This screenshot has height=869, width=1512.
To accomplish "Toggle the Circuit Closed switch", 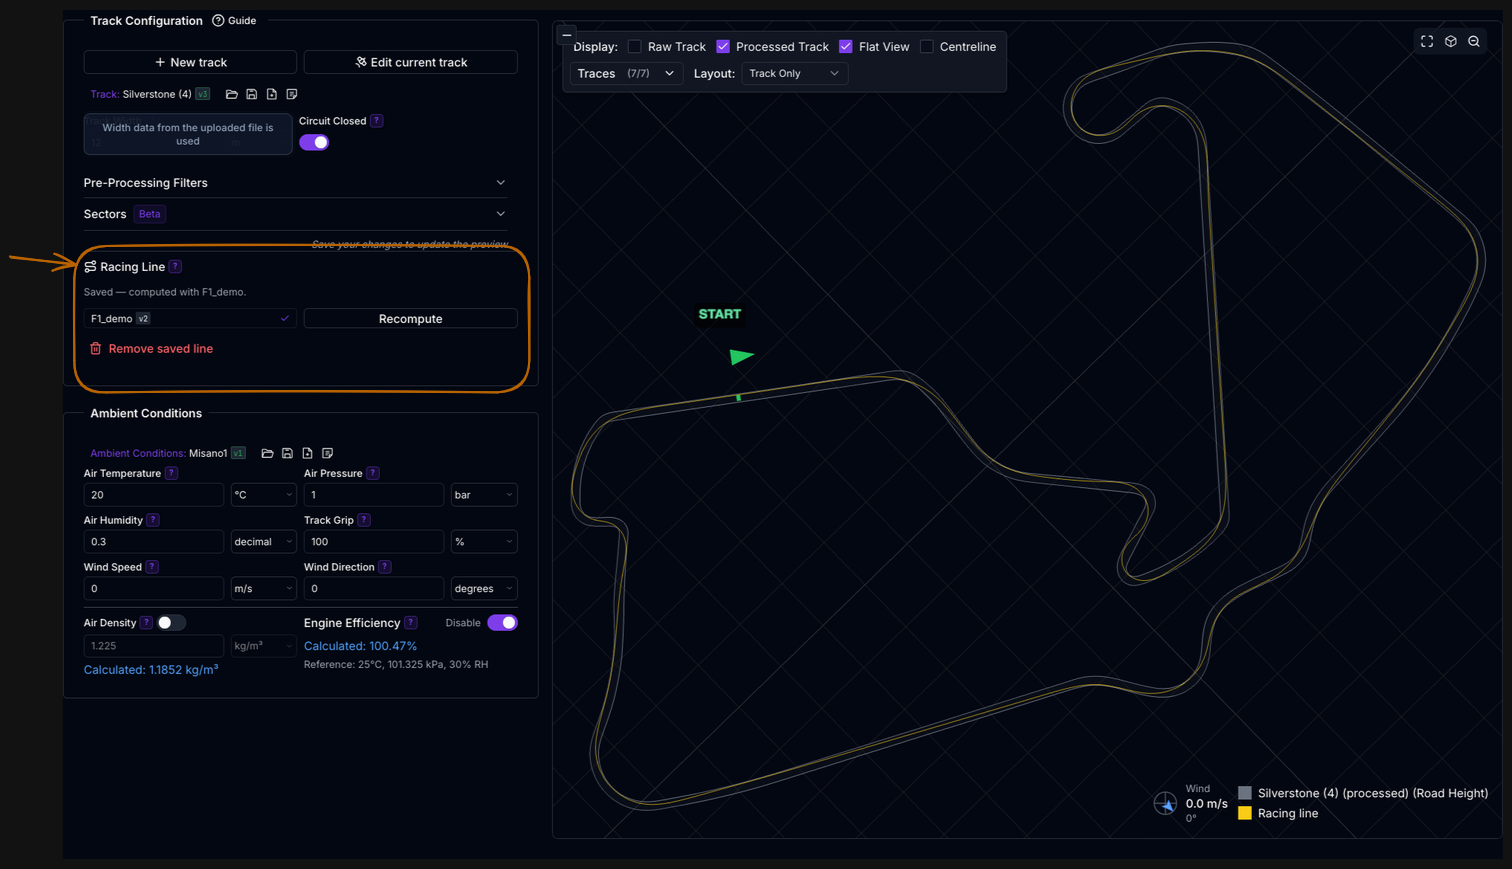I will pyautogui.click(x=314, y=142).
